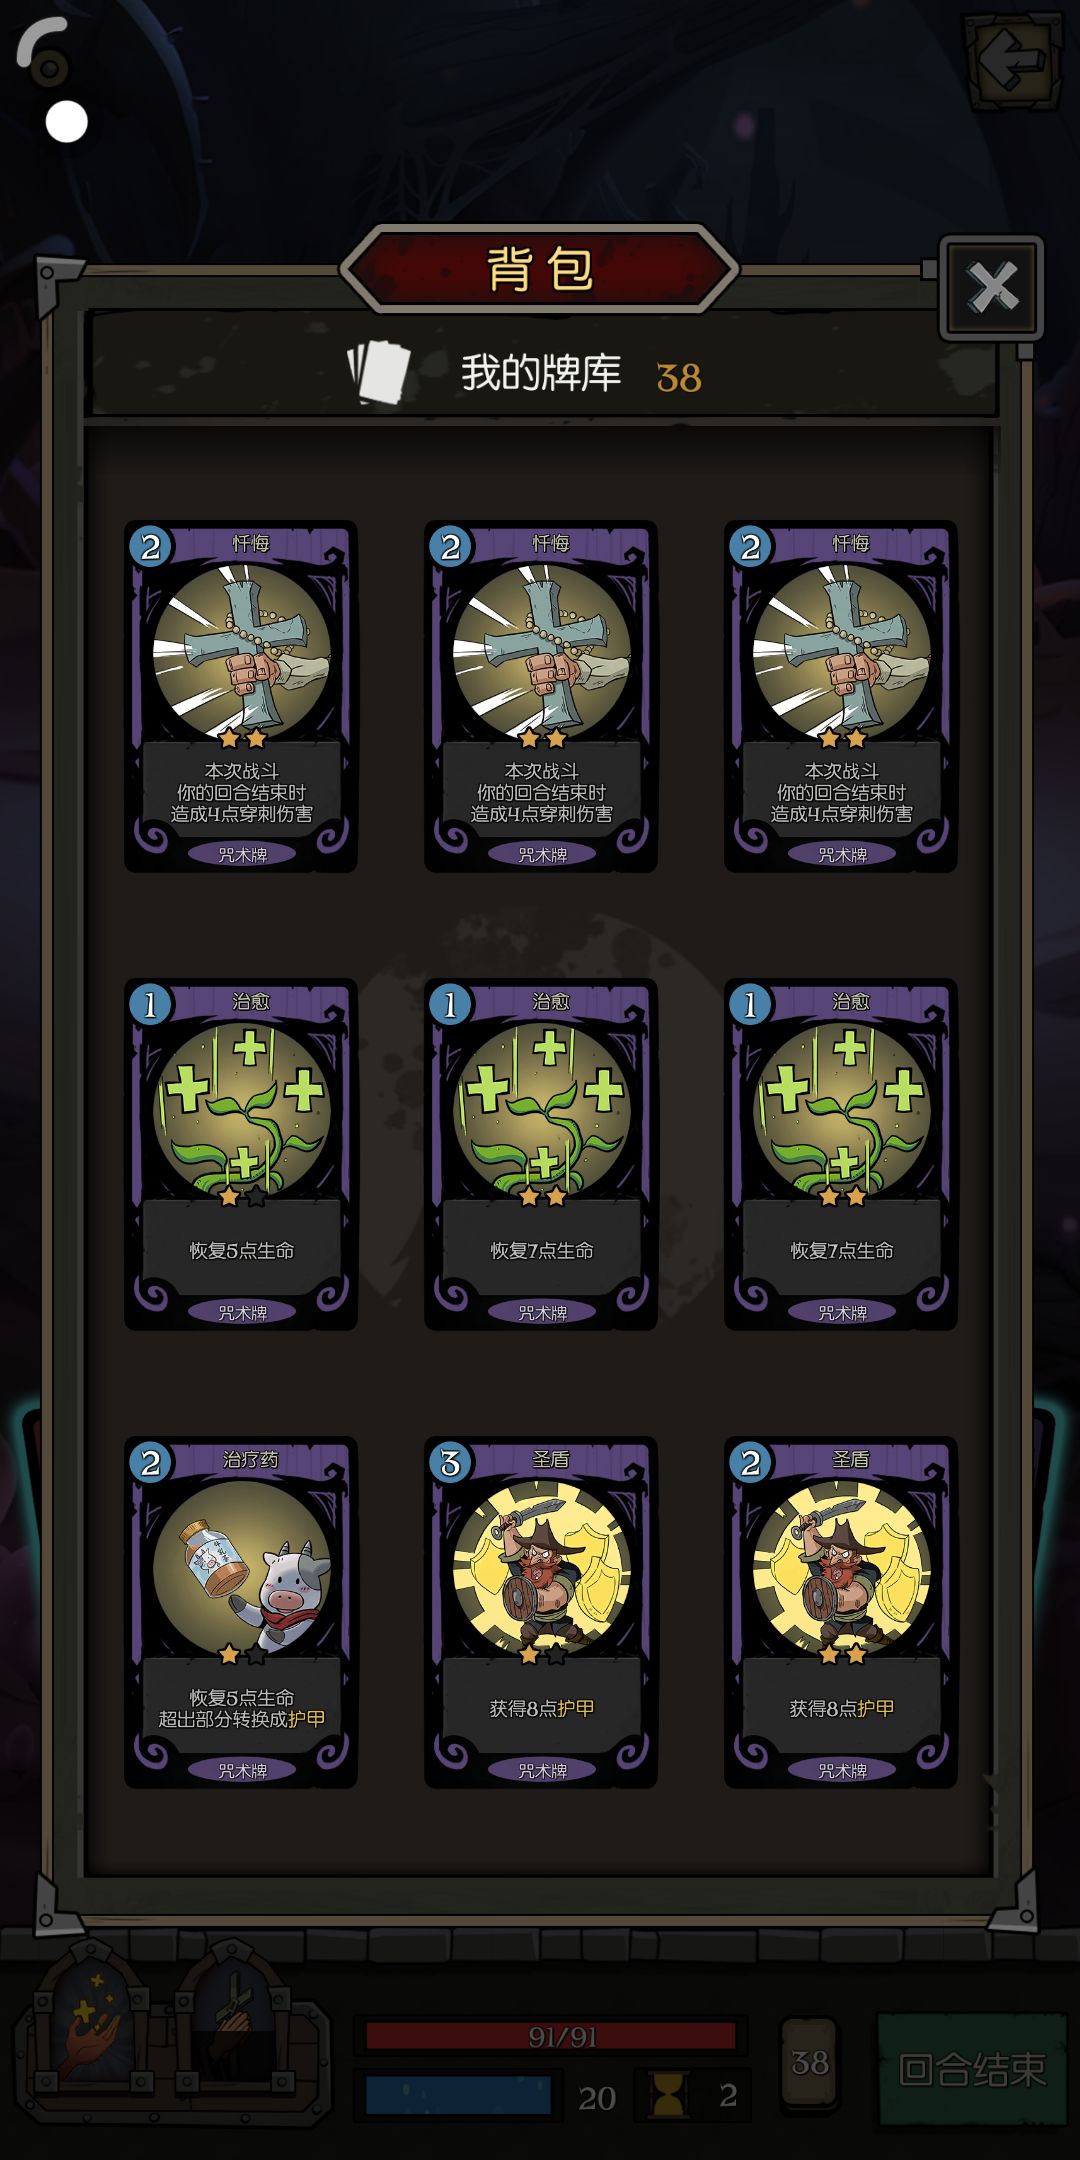Select the middle 忏悔 card in the top row
Screen dimensions: 1080x2160
coord(541,696)
